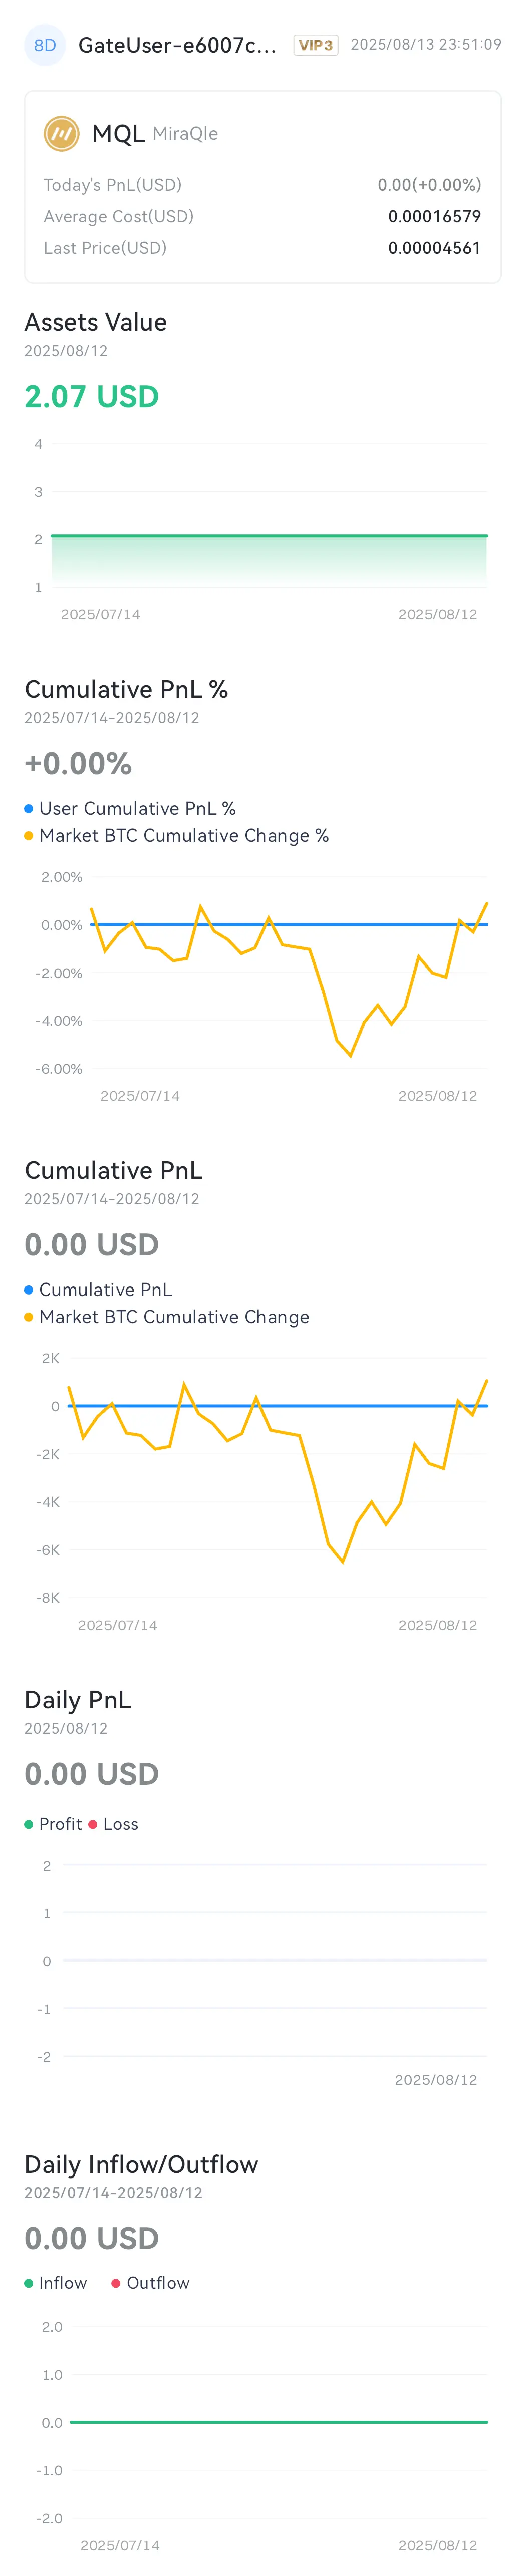The height and width of the screenshot is (2576, 526).
Task: Click the Today's PnL(USD) value
Action: tap(429, 185)
